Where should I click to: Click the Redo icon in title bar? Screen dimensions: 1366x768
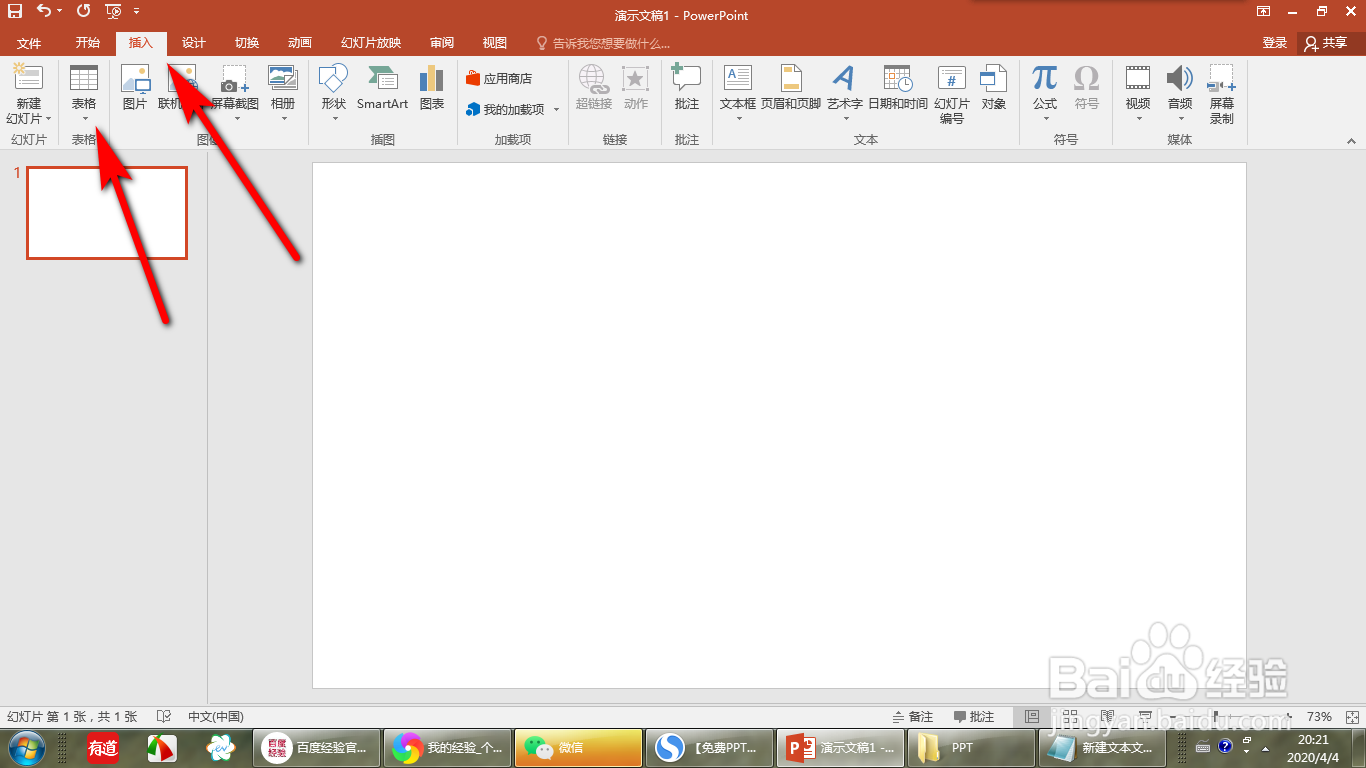coord(83,11)
